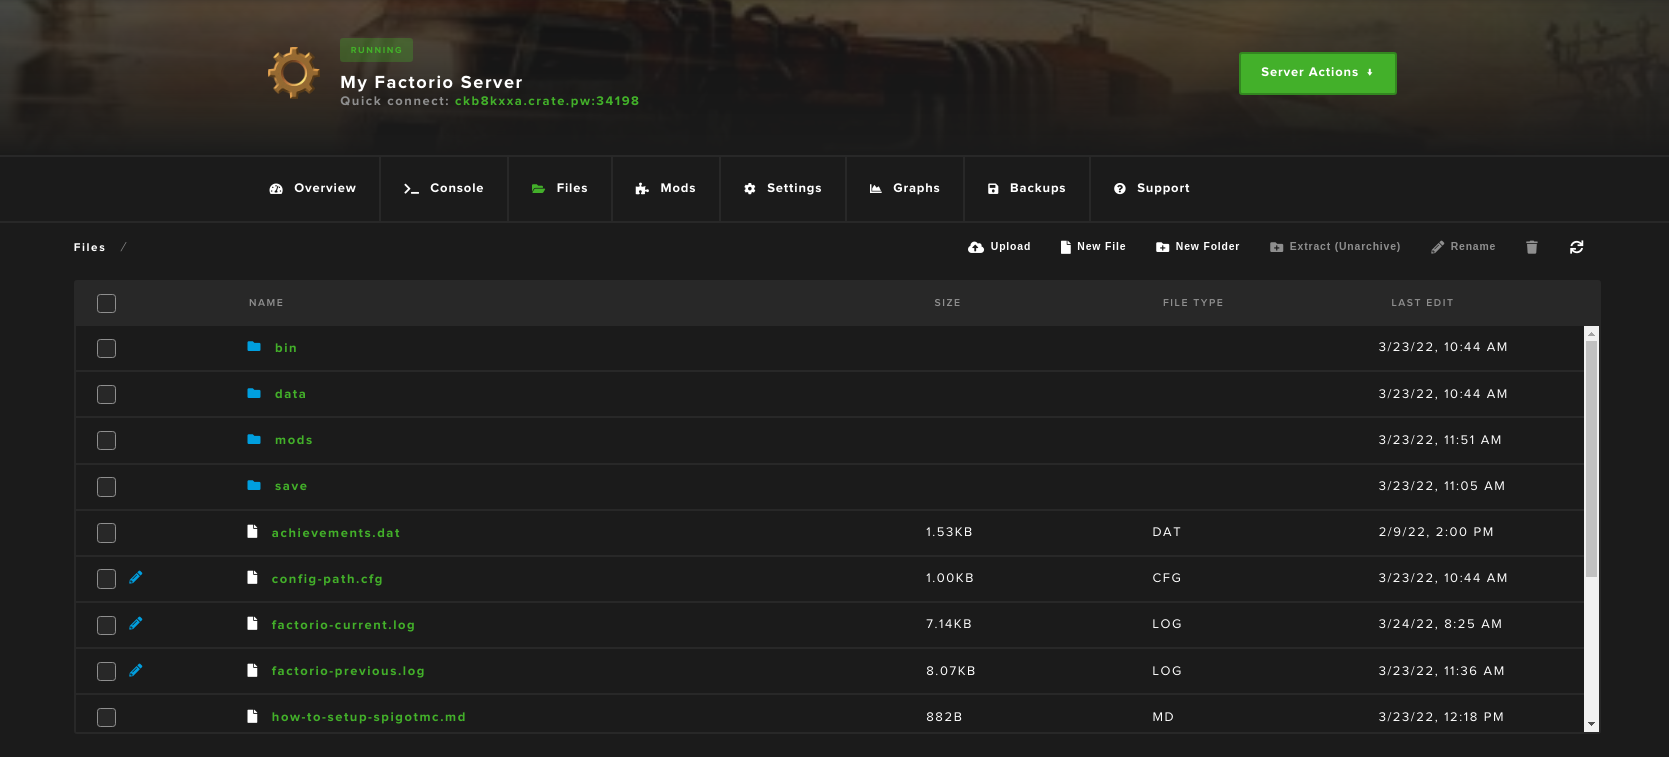
Task: Check the box for the bin folder
Action: click(106, 348)
